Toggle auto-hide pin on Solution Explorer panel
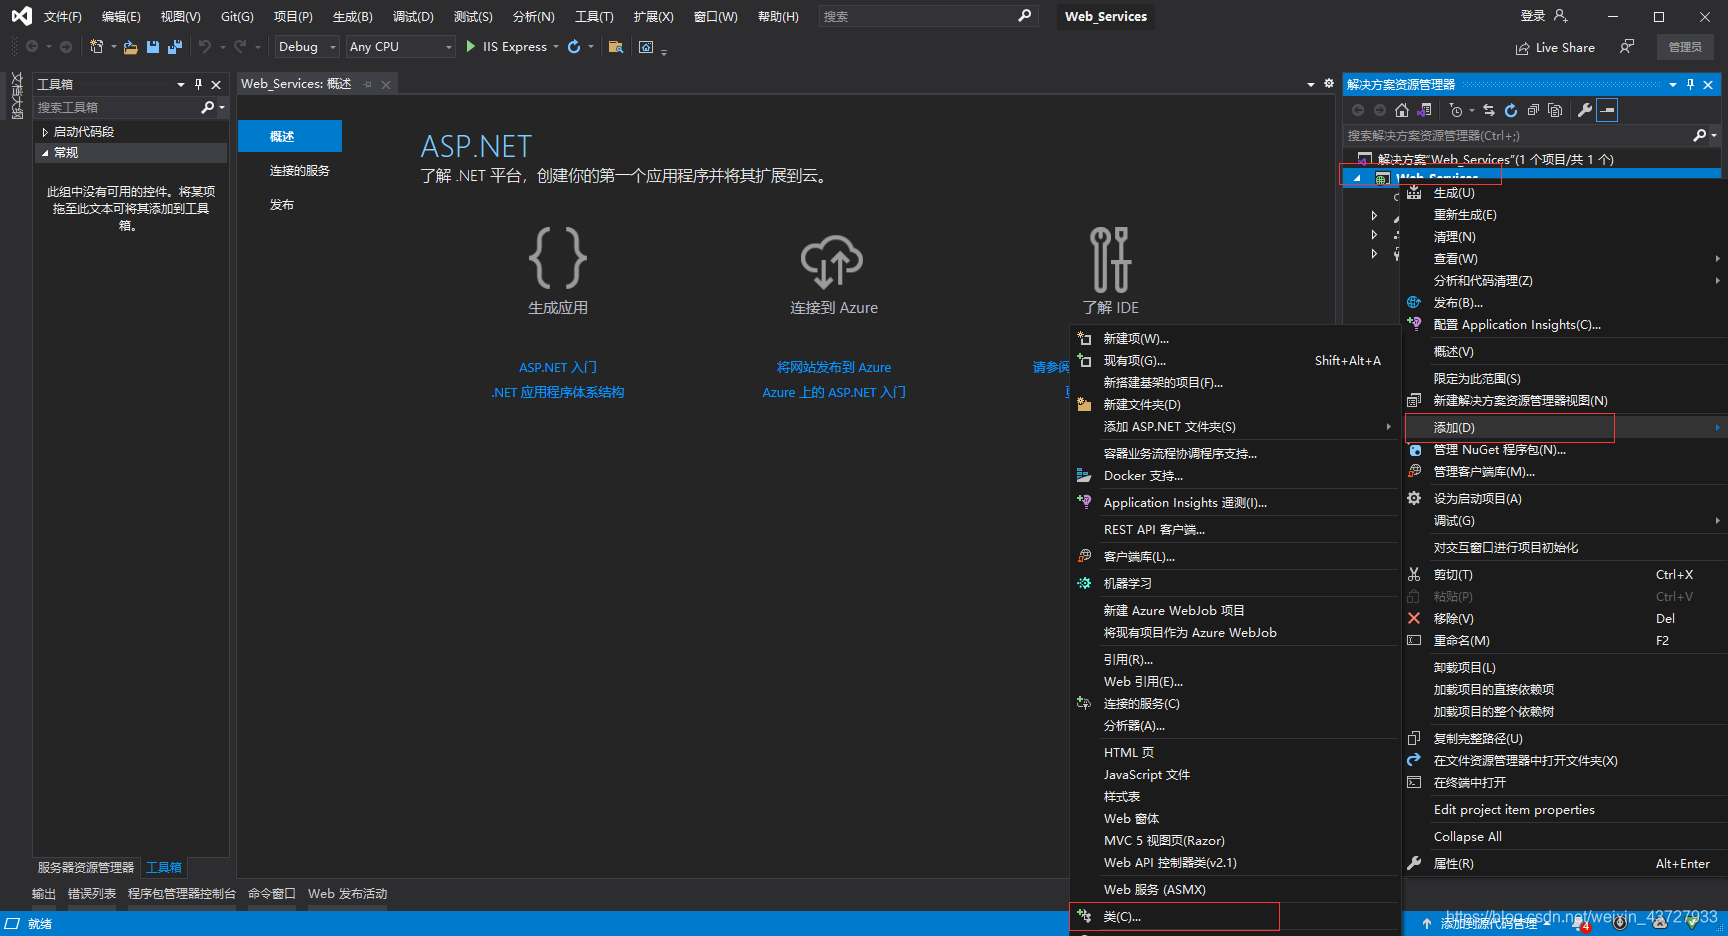The height and width of the screenshot is (936, 1728). (1690, 84)
